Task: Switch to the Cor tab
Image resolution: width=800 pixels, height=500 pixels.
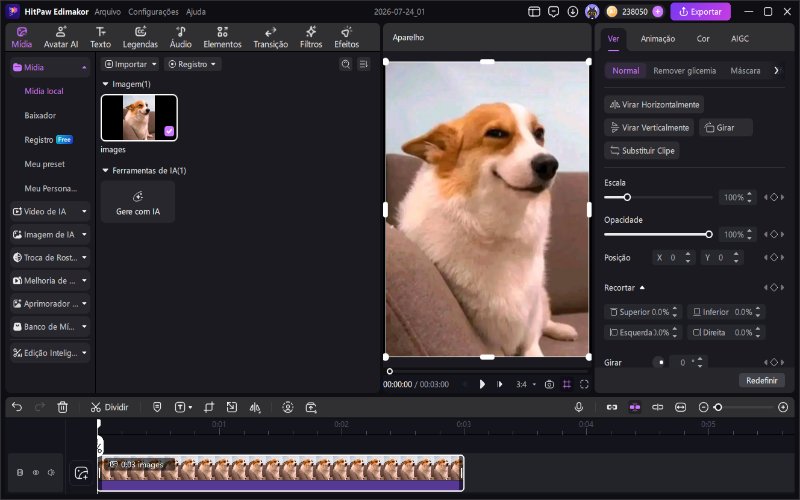Action: 703,39
